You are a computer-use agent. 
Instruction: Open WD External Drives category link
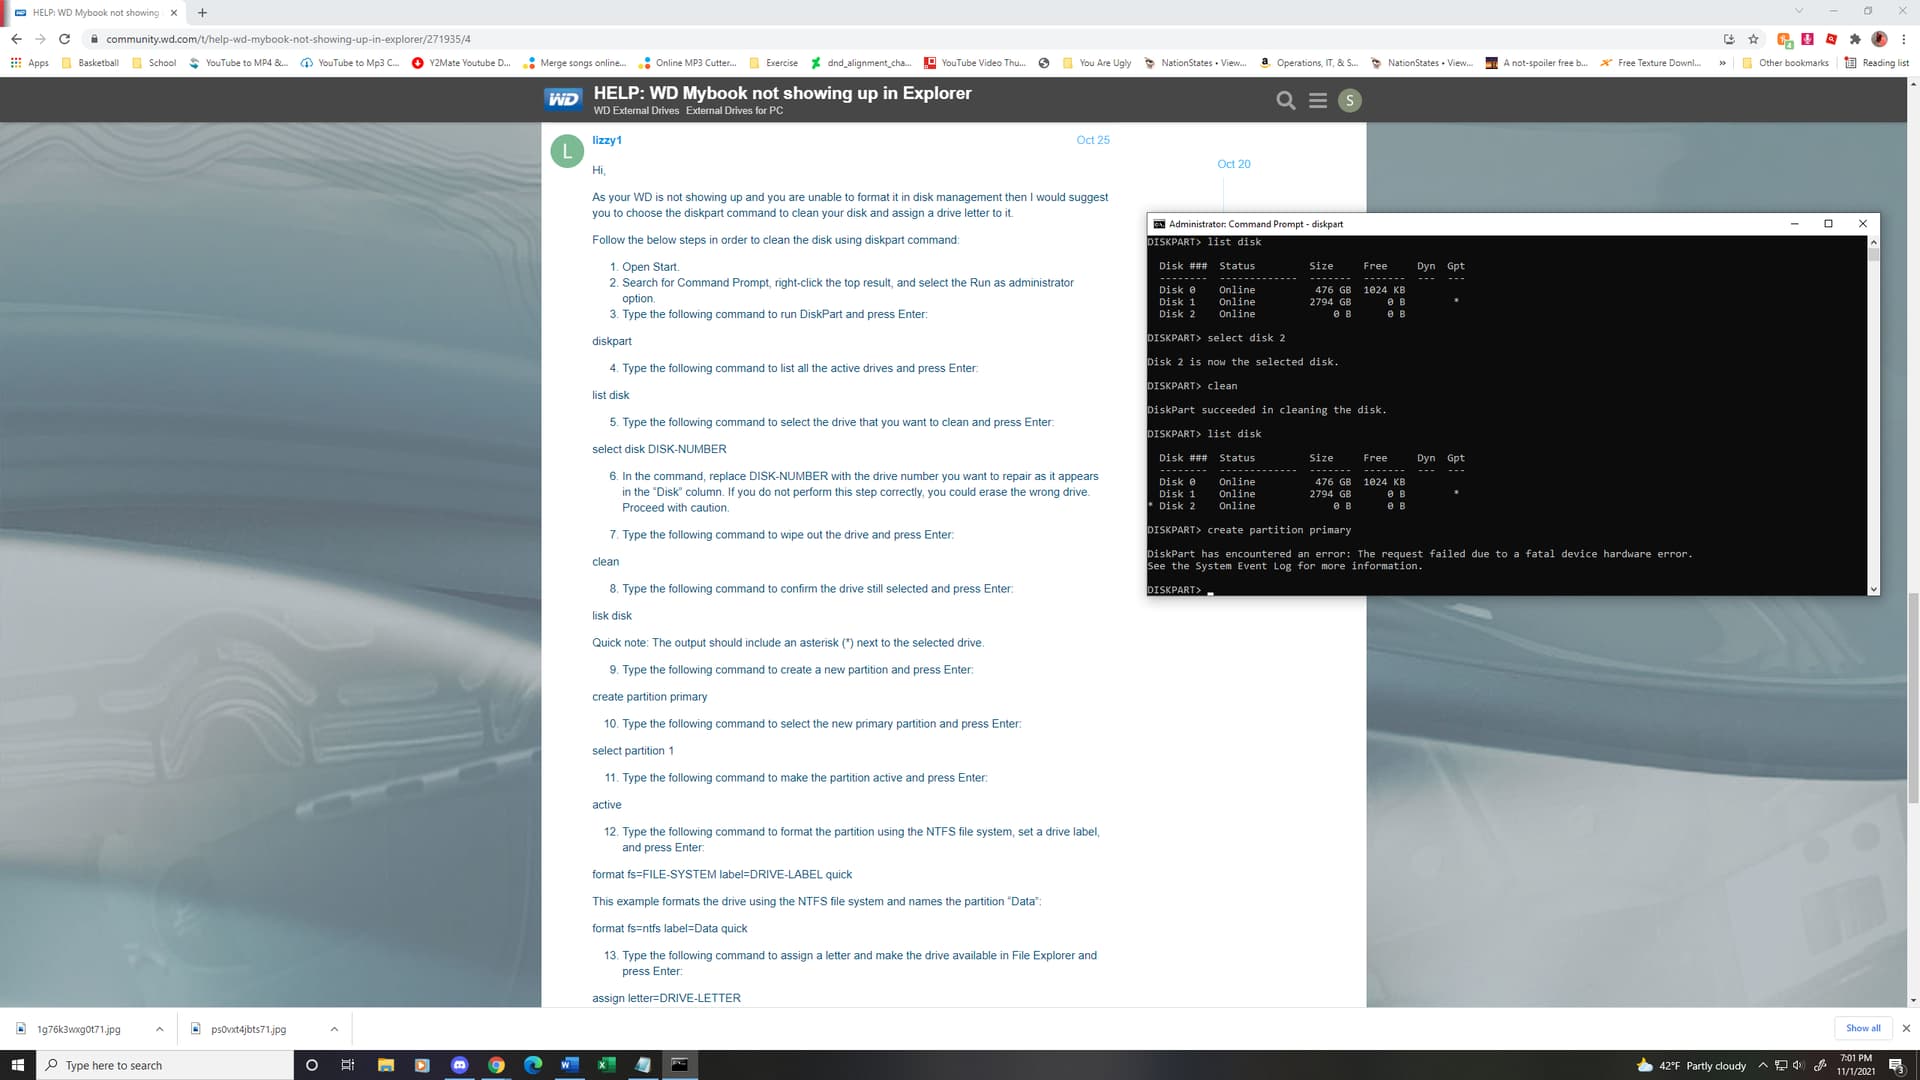[636, 111]
